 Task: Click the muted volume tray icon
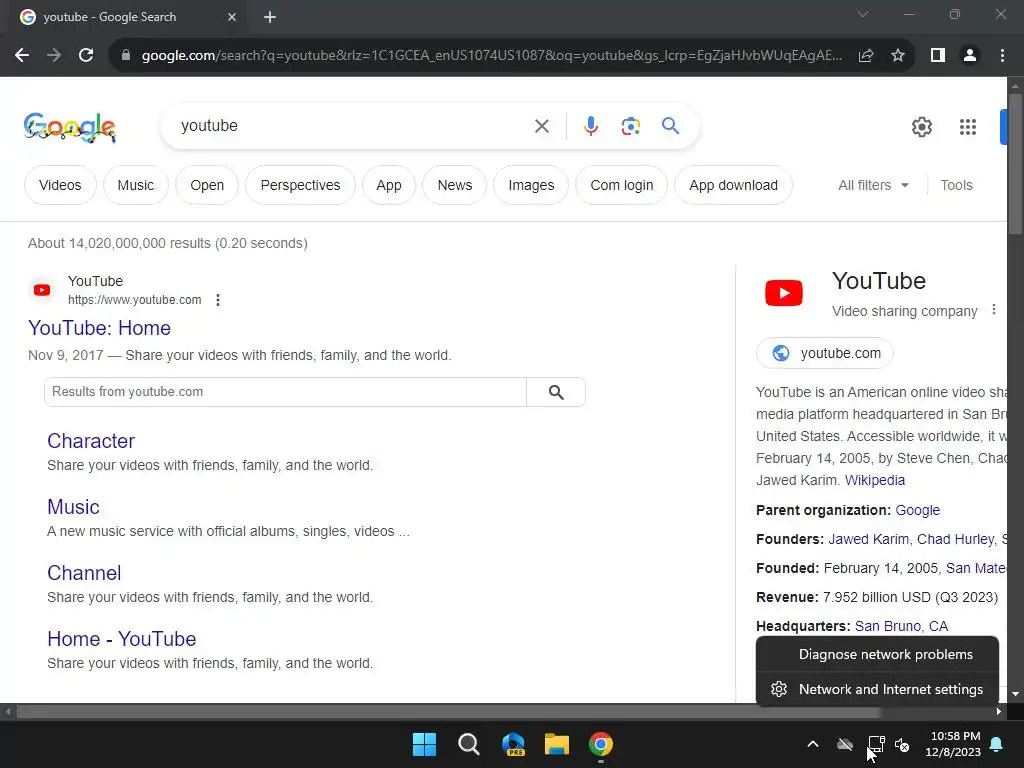tap(903, 744)
